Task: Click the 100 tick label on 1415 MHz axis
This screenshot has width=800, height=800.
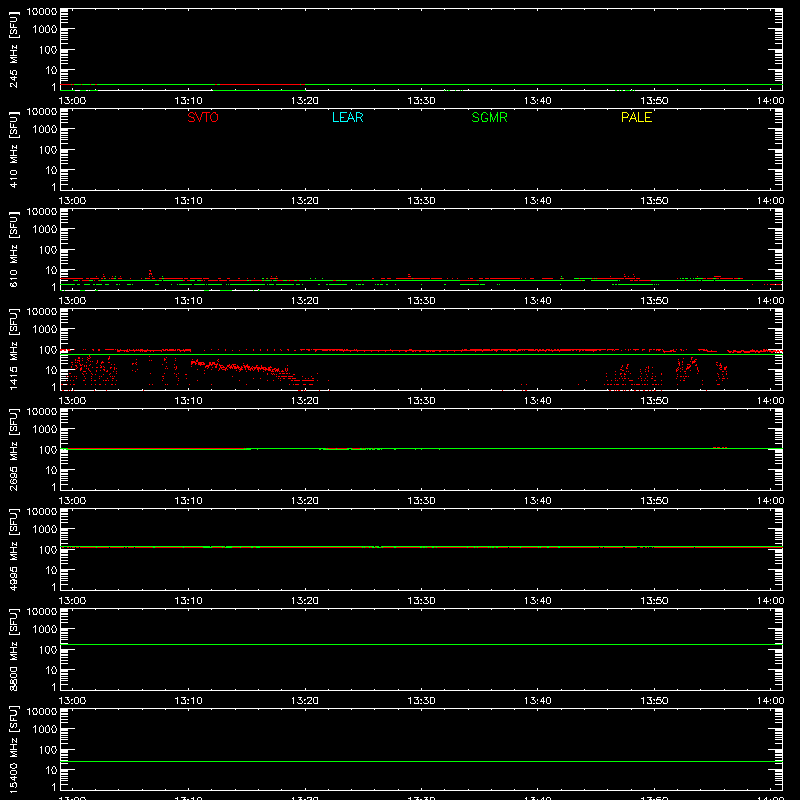Action: [48, 350]
